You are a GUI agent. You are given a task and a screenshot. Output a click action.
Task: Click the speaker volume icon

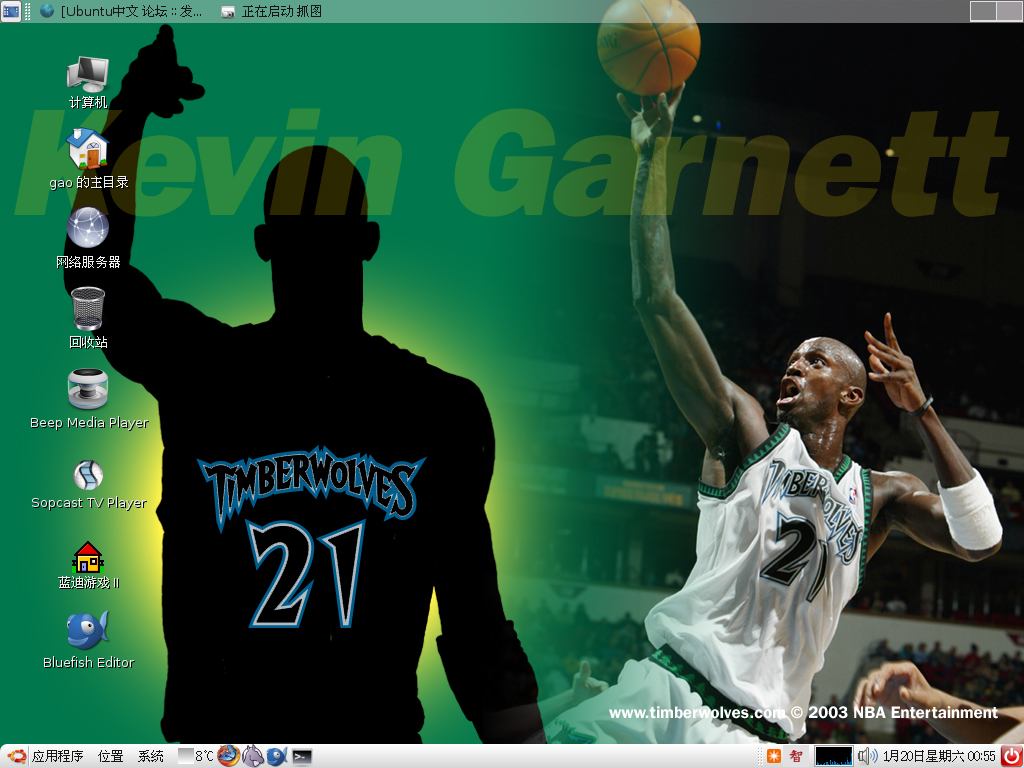point(867,756)
